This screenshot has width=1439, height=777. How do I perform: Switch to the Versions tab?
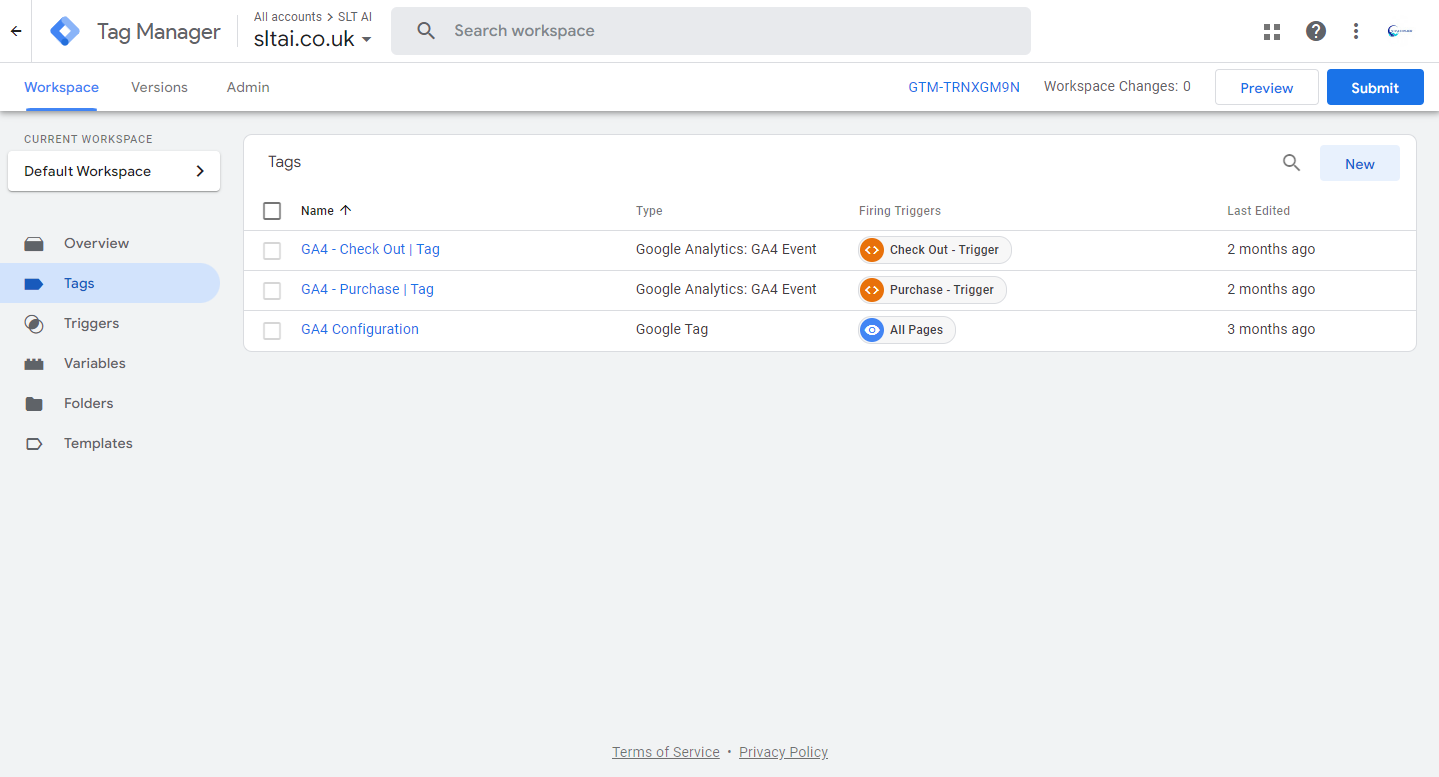tap(159, 87)
